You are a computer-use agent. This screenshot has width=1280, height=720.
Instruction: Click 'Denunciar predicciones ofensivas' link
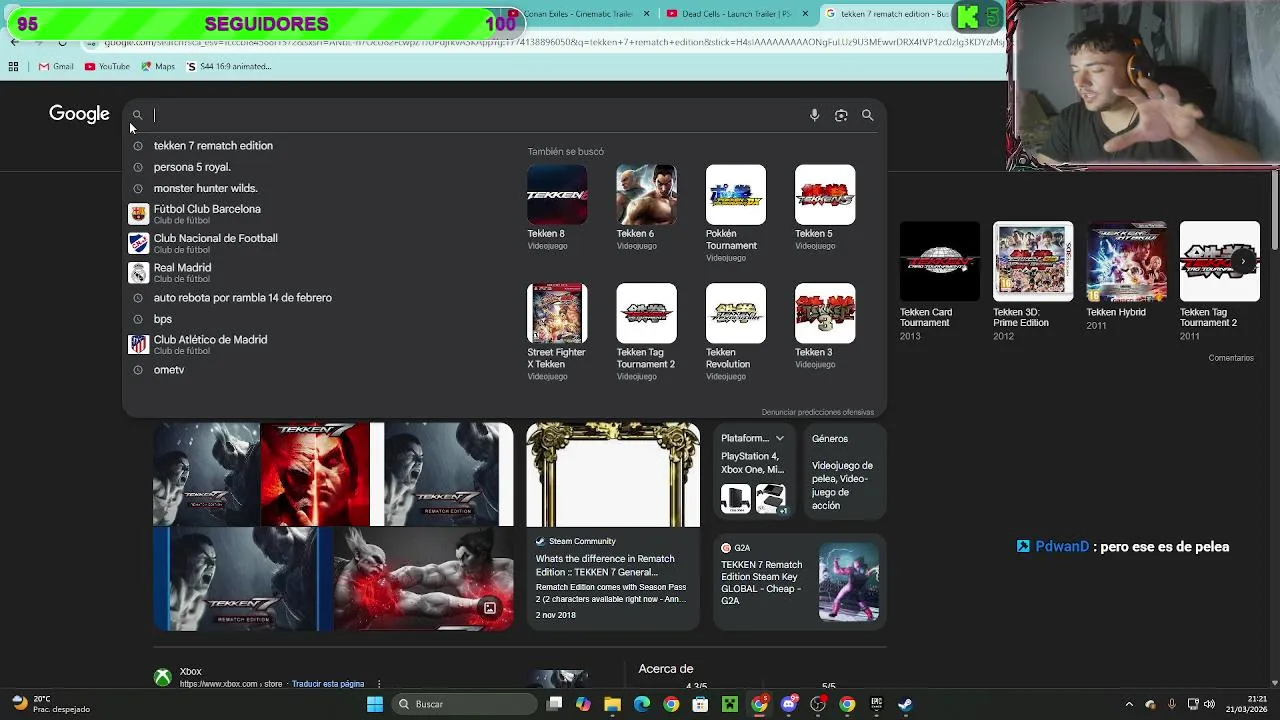coord(817,412)
